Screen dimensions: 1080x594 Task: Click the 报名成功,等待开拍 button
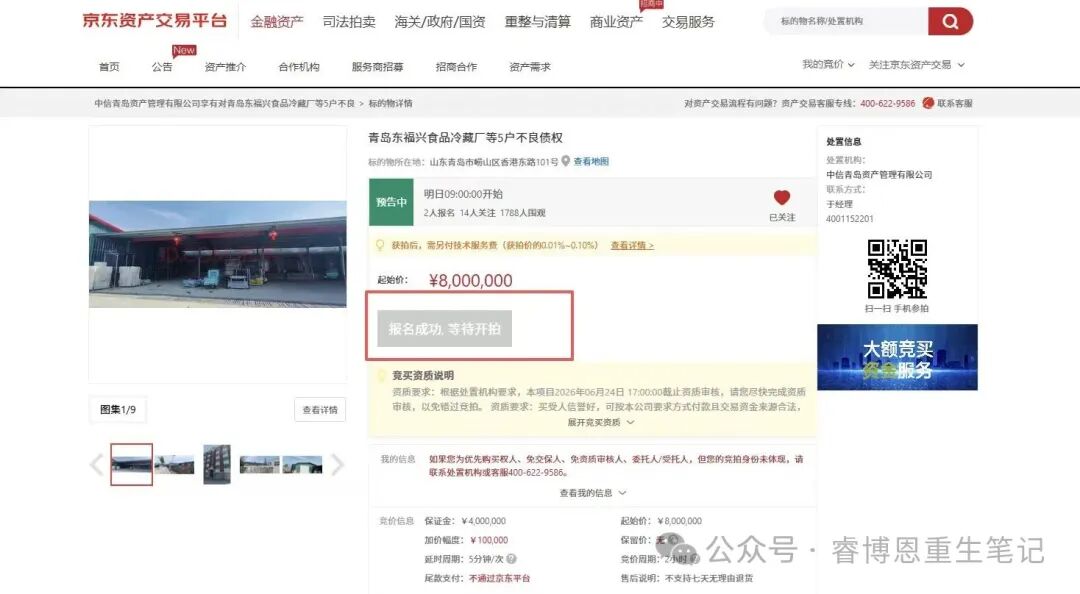pos(444,329)
